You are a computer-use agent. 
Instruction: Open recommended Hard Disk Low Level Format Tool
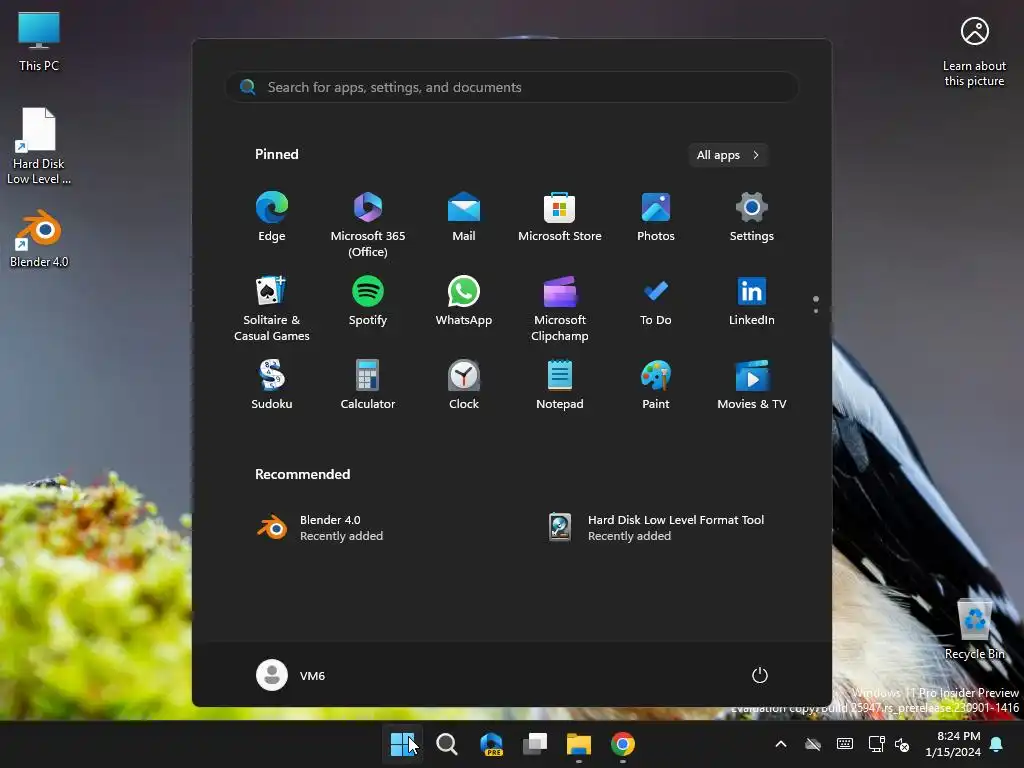[656, 528]
